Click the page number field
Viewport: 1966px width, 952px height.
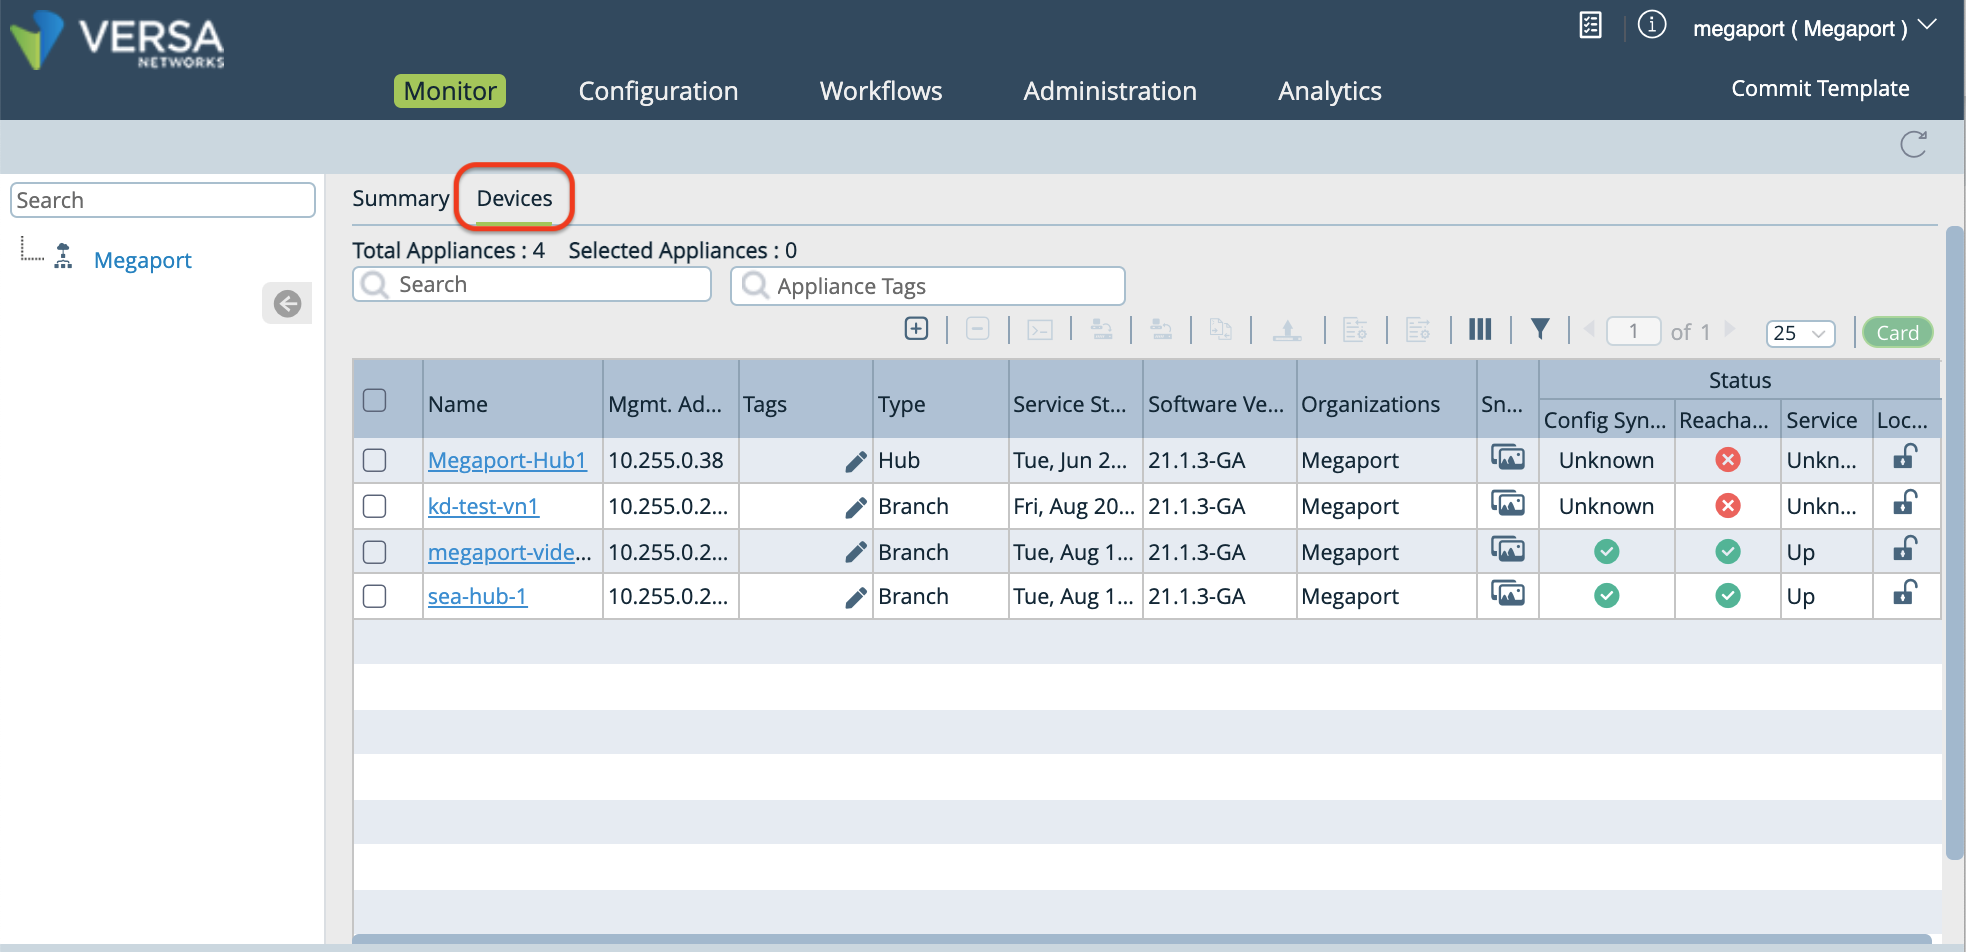[1633, 331]
